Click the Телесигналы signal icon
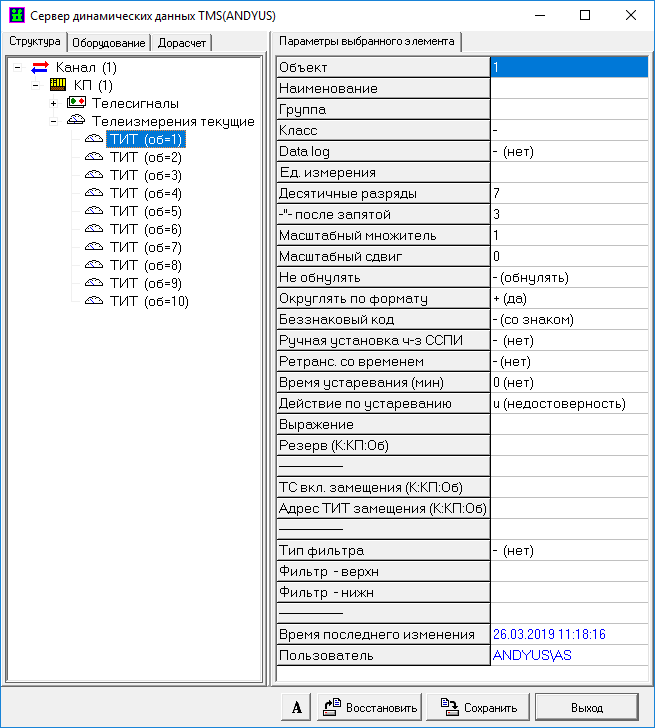 click(x=76, y=103)
